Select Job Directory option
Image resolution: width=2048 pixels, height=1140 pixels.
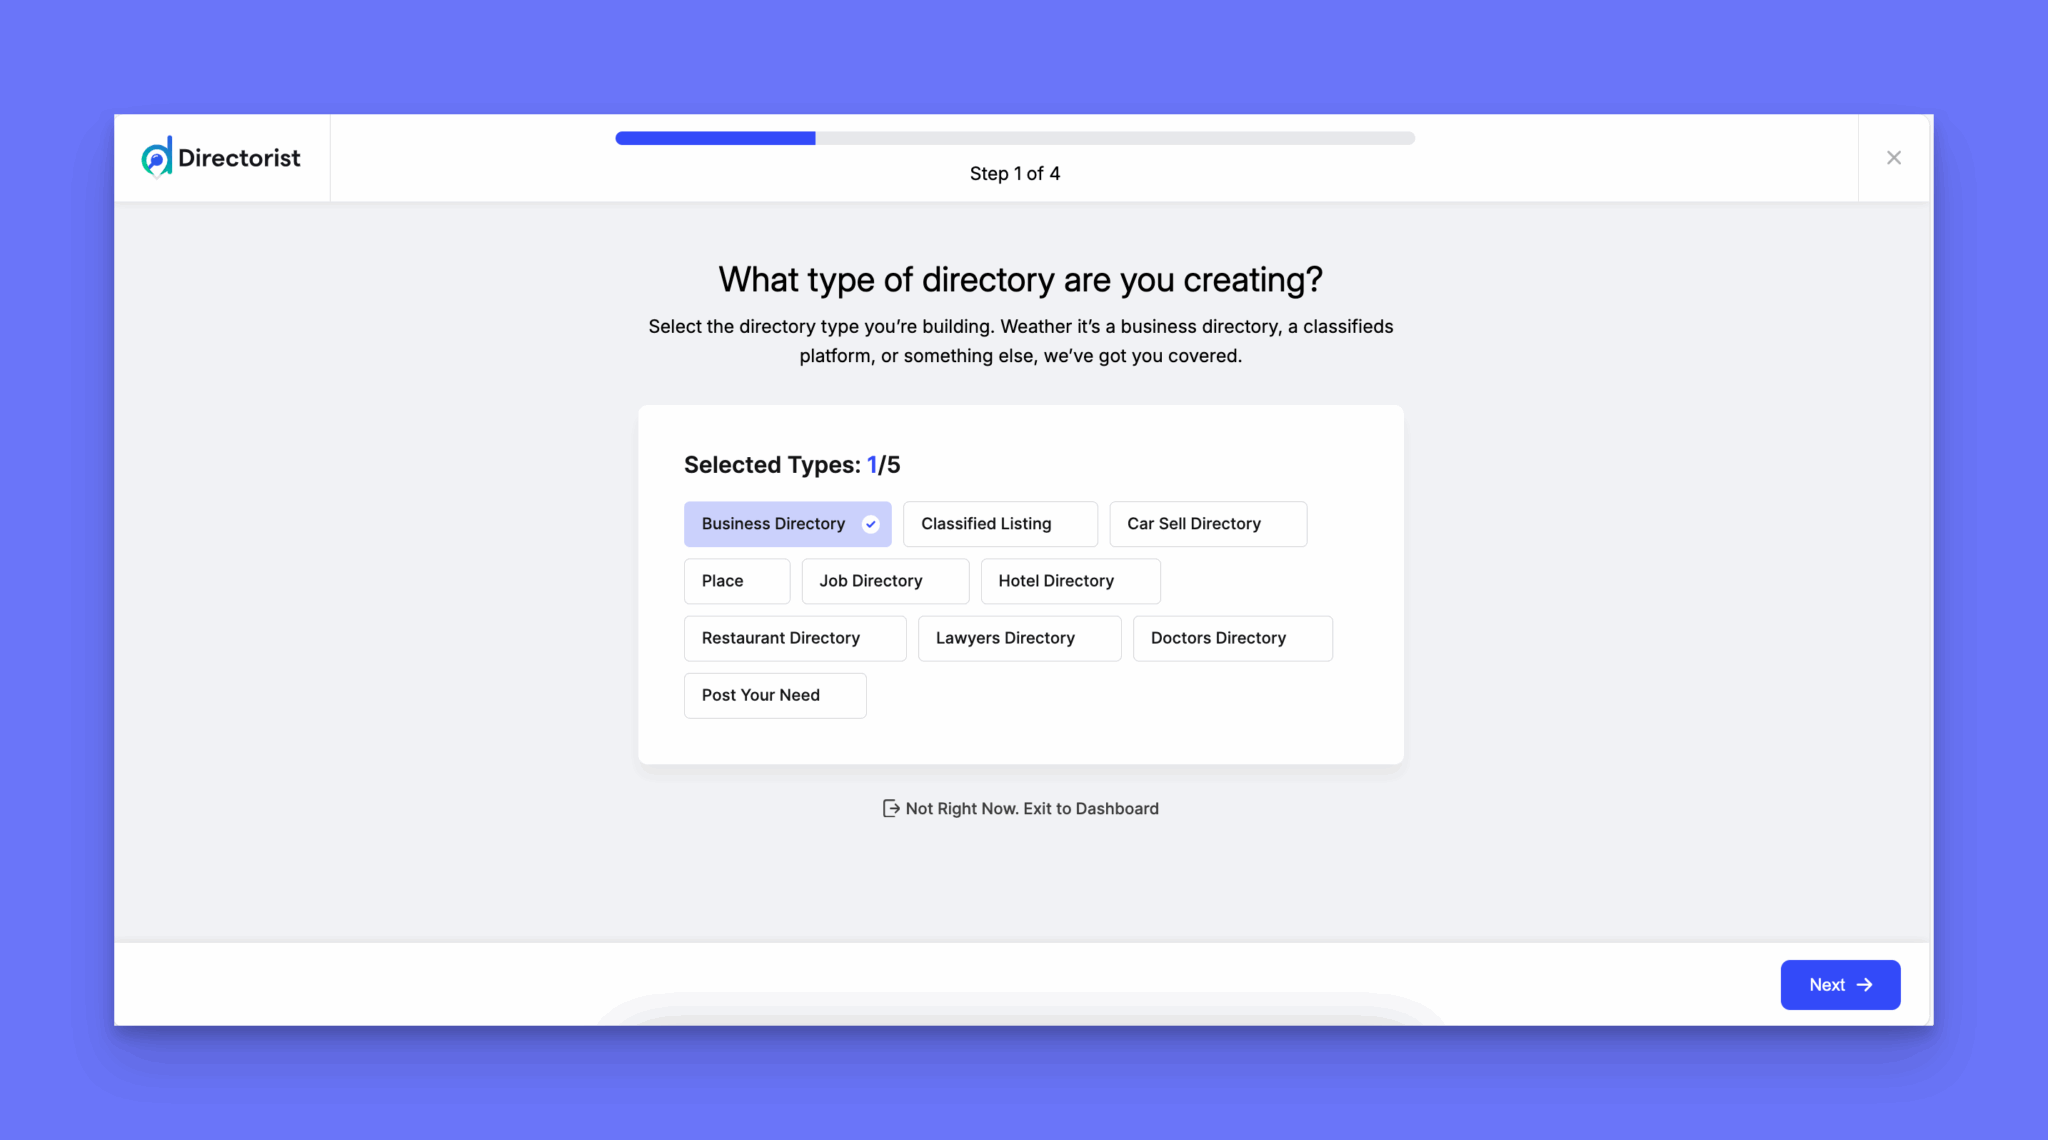[x=884, y=581]
